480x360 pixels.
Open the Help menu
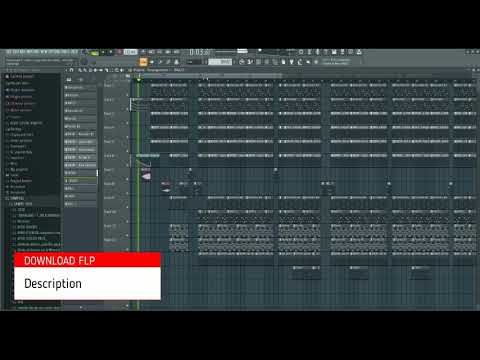[75, 52]
